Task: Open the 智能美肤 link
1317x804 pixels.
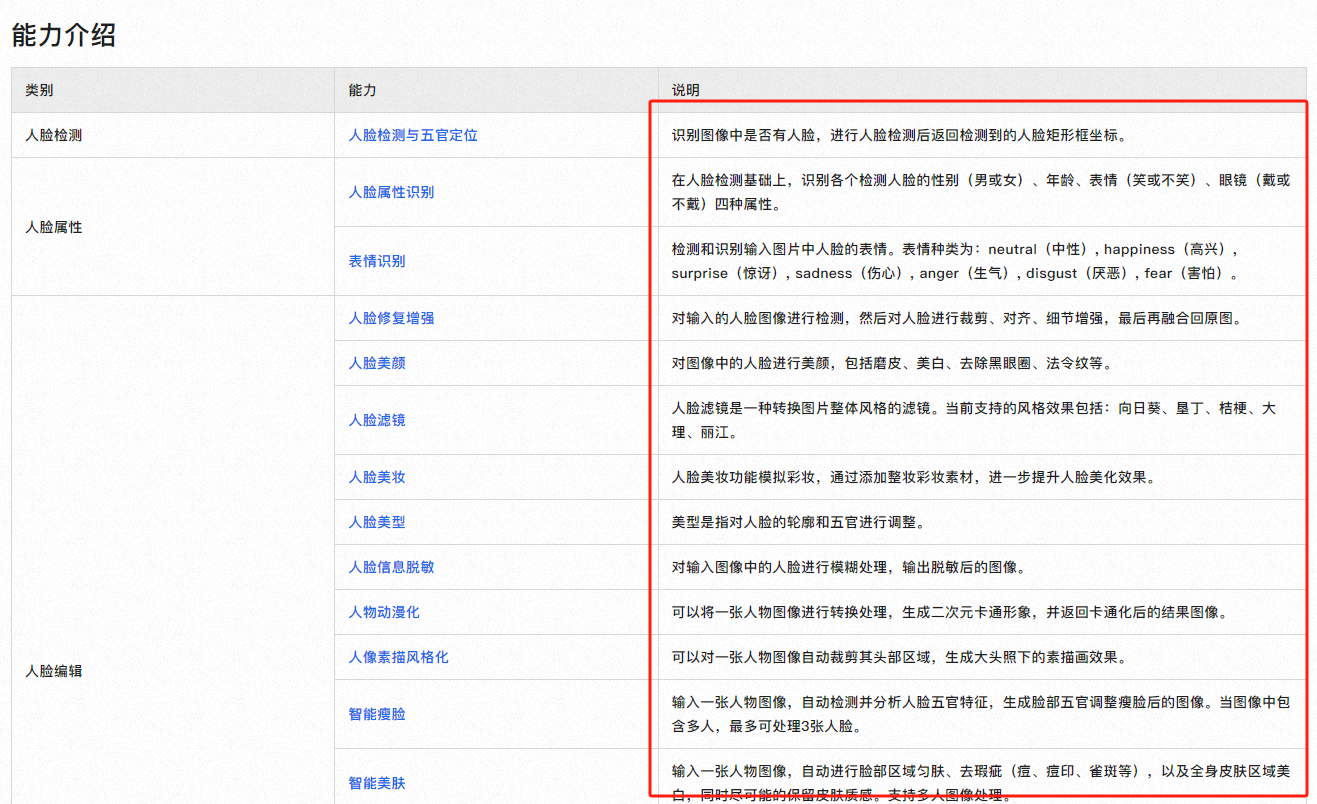Action: tap(377, 783)
